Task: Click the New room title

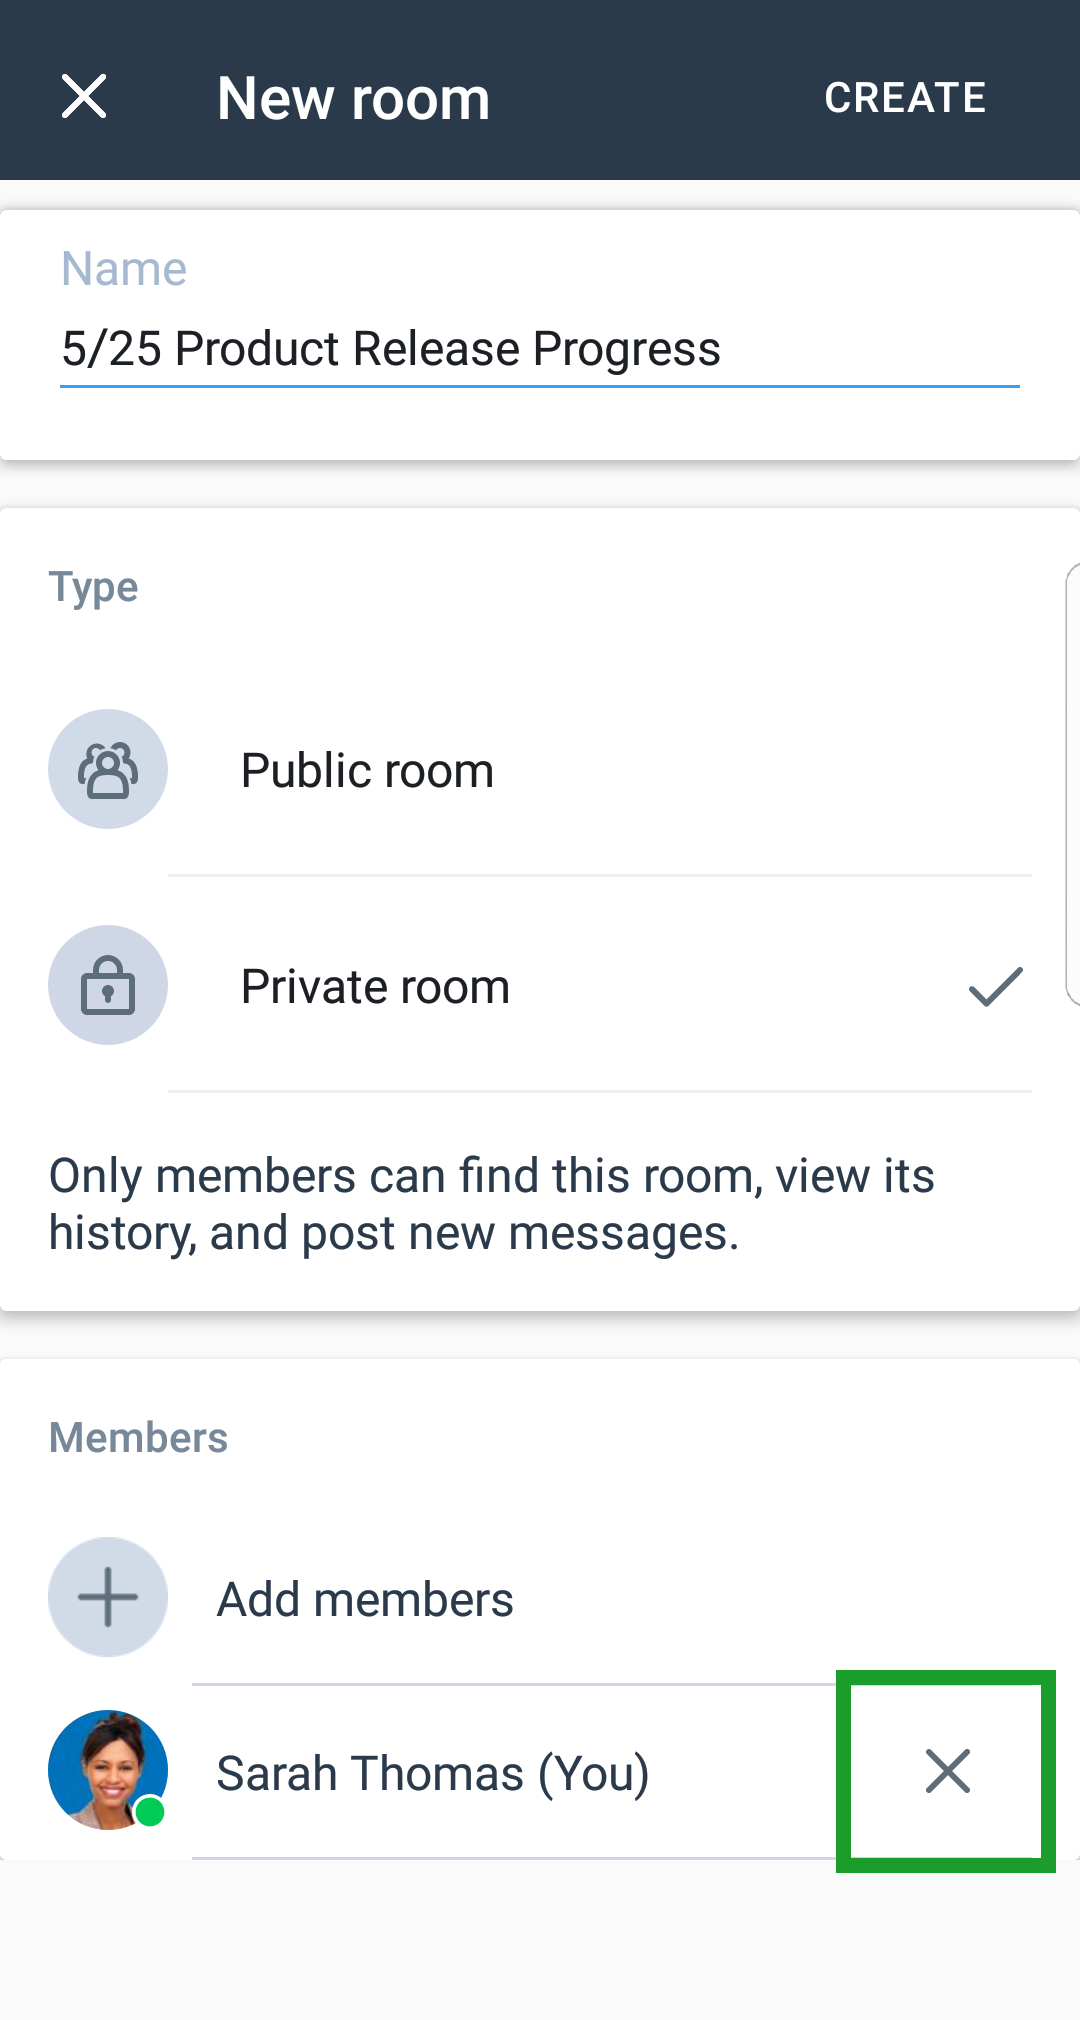Action: click(x=354, y=98)
